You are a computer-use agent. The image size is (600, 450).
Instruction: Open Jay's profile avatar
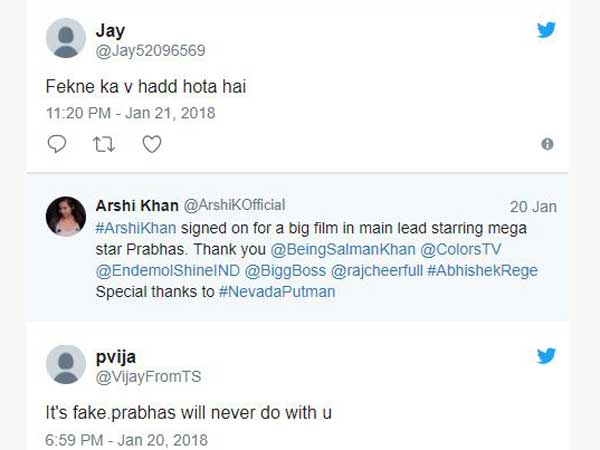(66, 38)
